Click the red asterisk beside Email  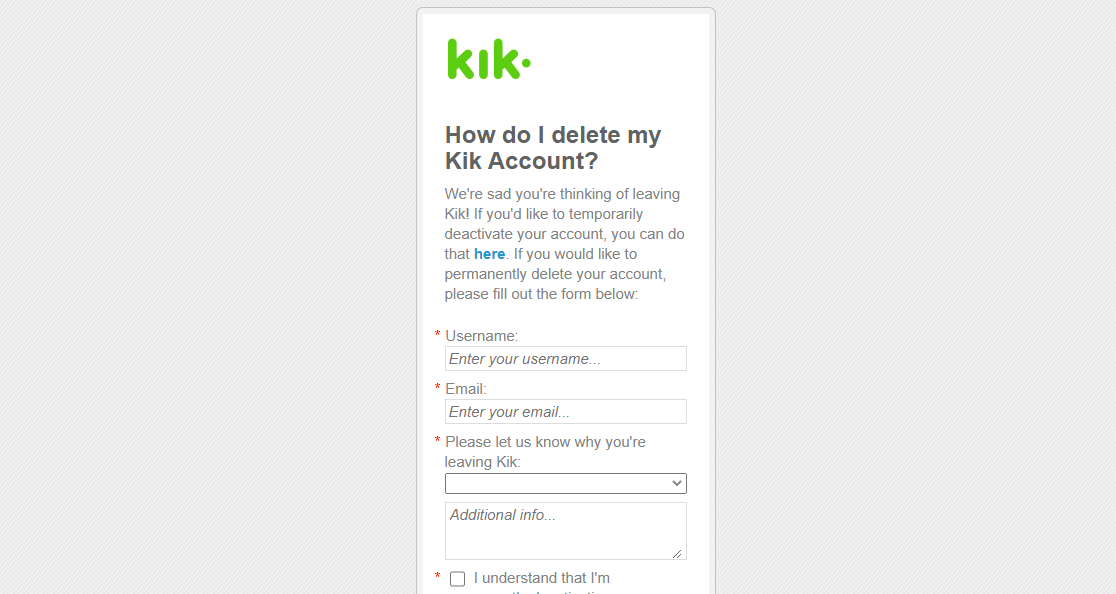point(437,388)
